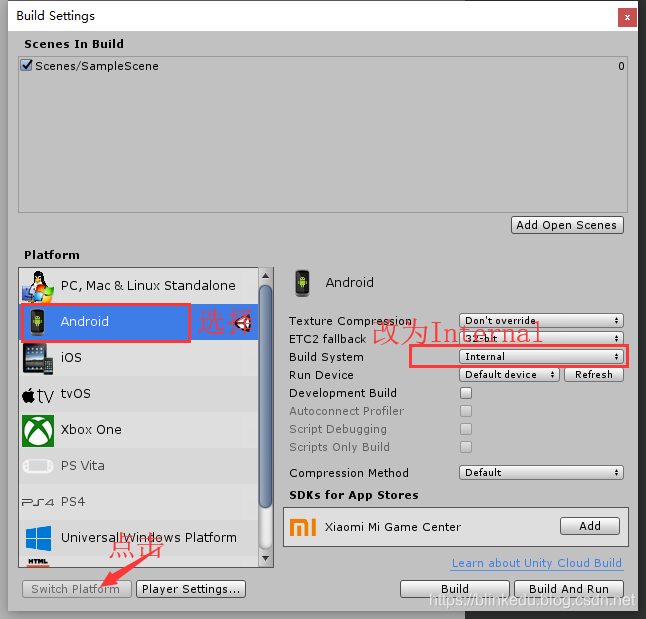The width and height of the screenshot is (646, 619).
Task: Click the Xbox One green logo icon
Action: (38, 431)
